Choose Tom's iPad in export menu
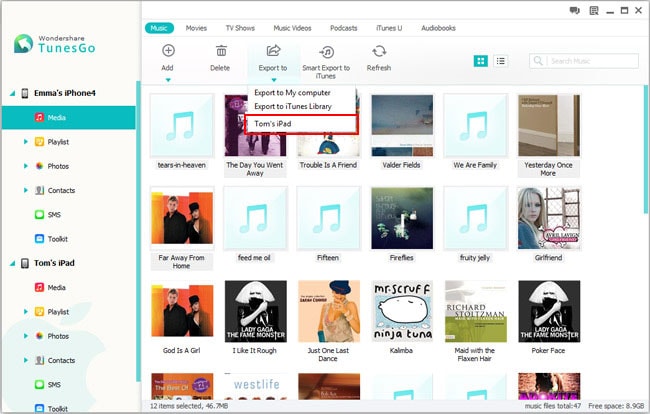Screen dimensions: 650x414 click(x=301, y=124)
